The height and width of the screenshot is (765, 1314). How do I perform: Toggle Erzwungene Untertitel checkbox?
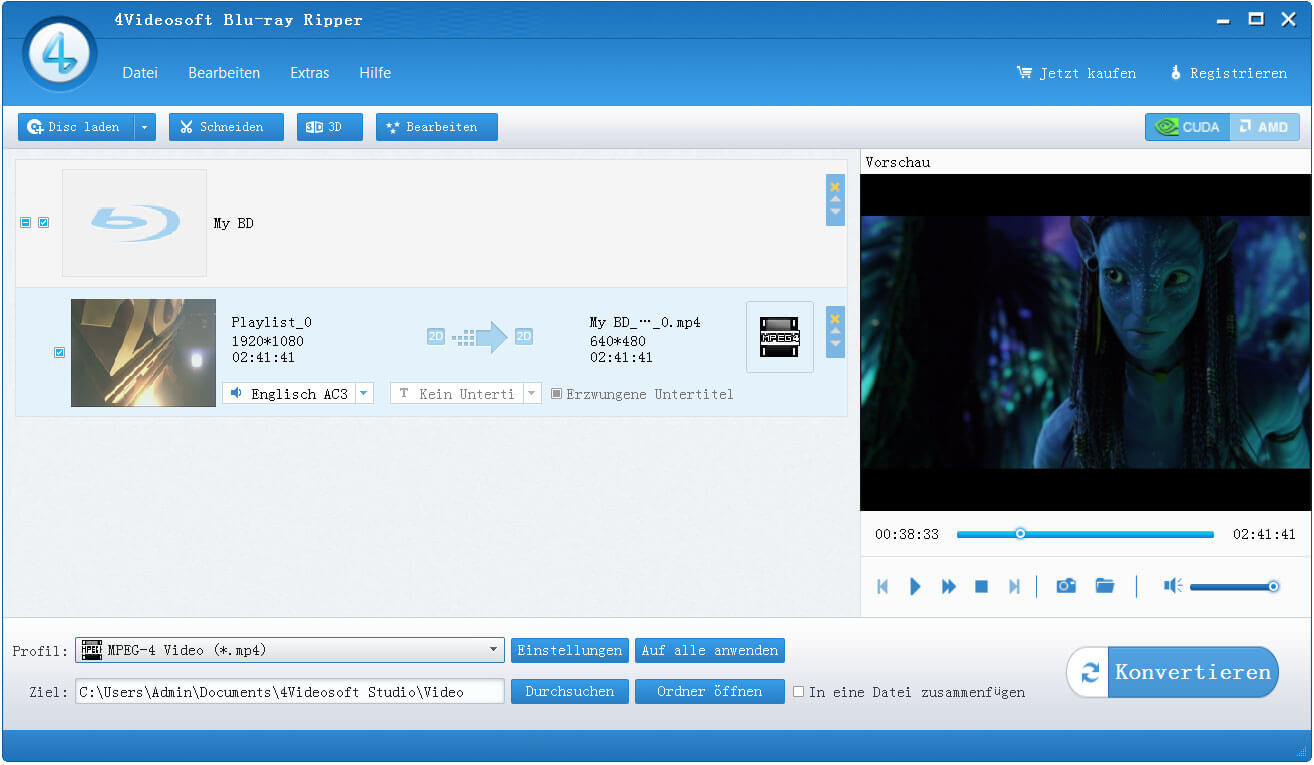[557, 394]
